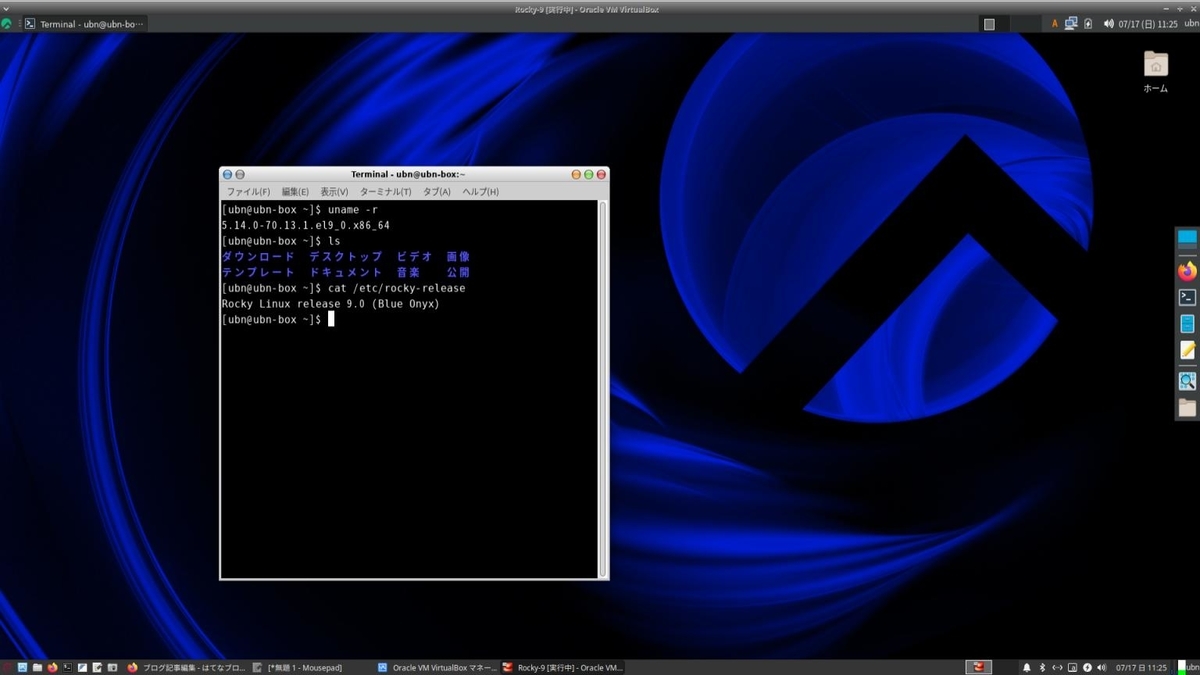Image resolution: width=1200 pixels, height=675 pixels.
Task: Click the host workspace pager thumbnail in taskbar
Action: click(978, 667)
